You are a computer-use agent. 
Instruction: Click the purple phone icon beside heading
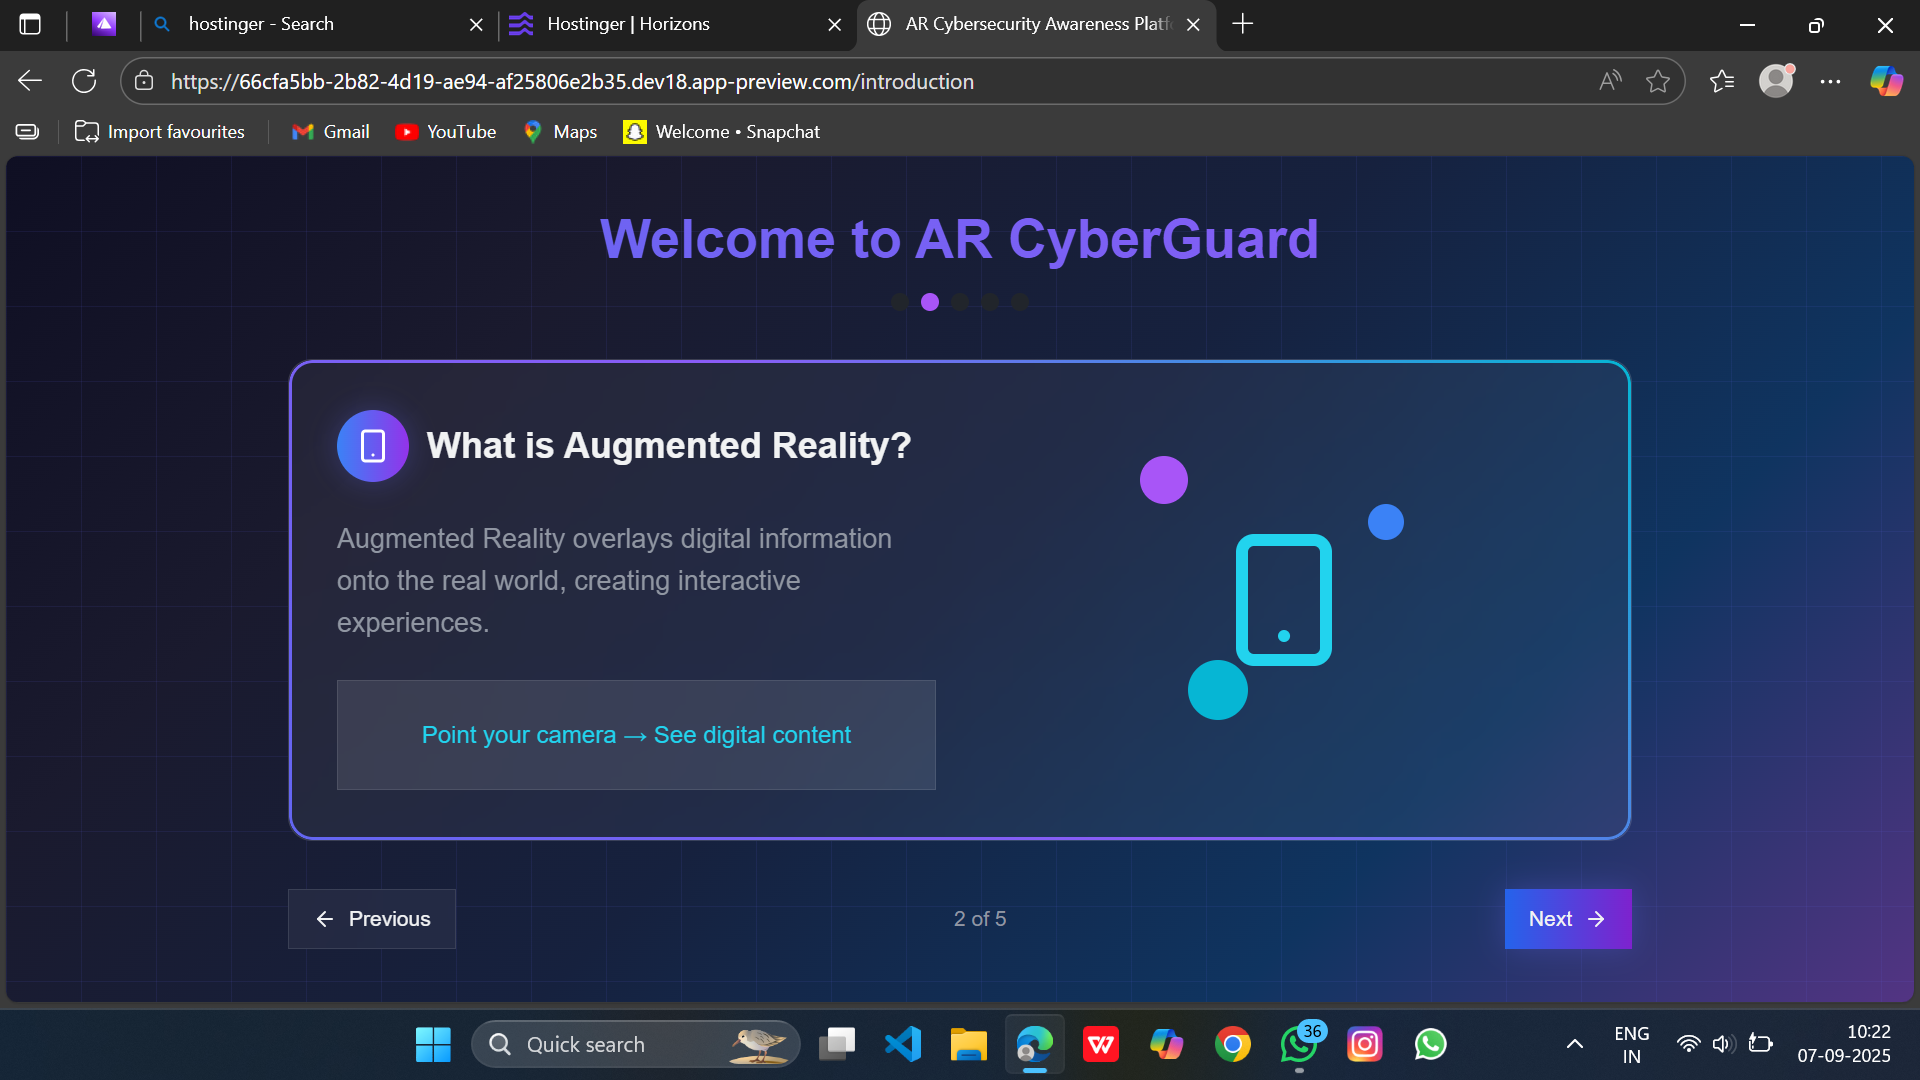point(373,446)
